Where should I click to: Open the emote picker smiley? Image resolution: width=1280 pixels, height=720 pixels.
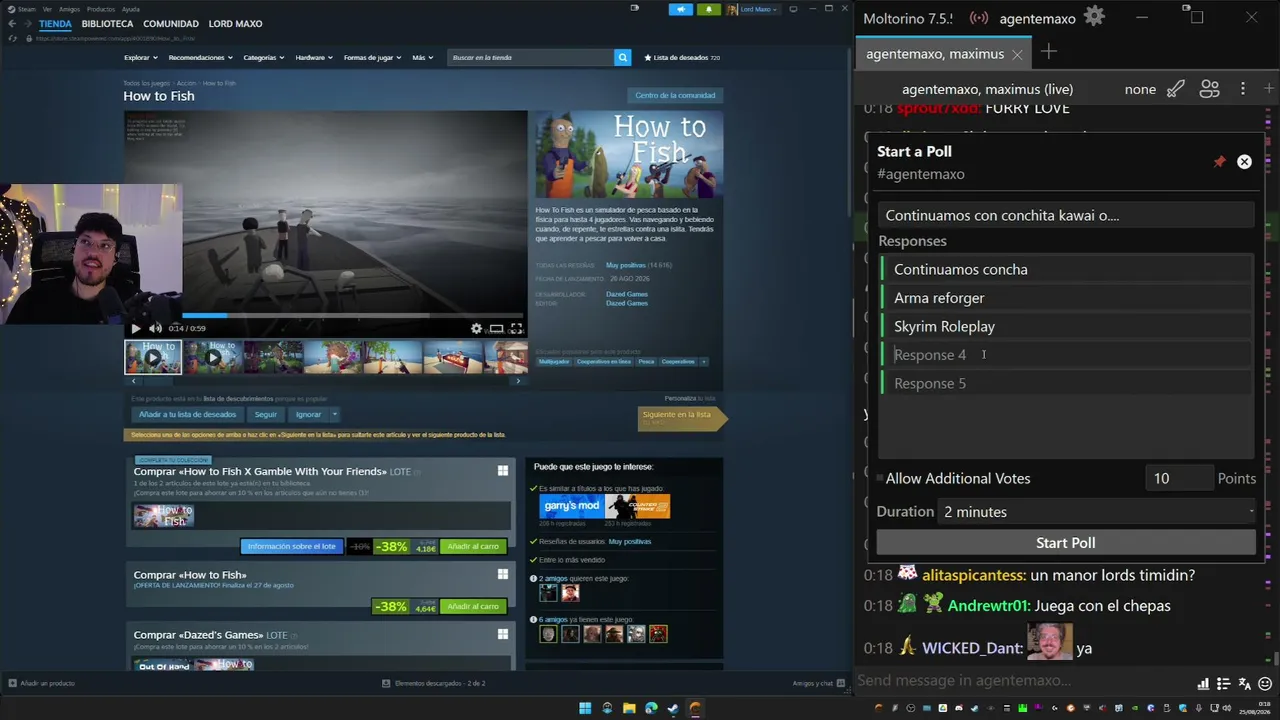coord(1265,684)
